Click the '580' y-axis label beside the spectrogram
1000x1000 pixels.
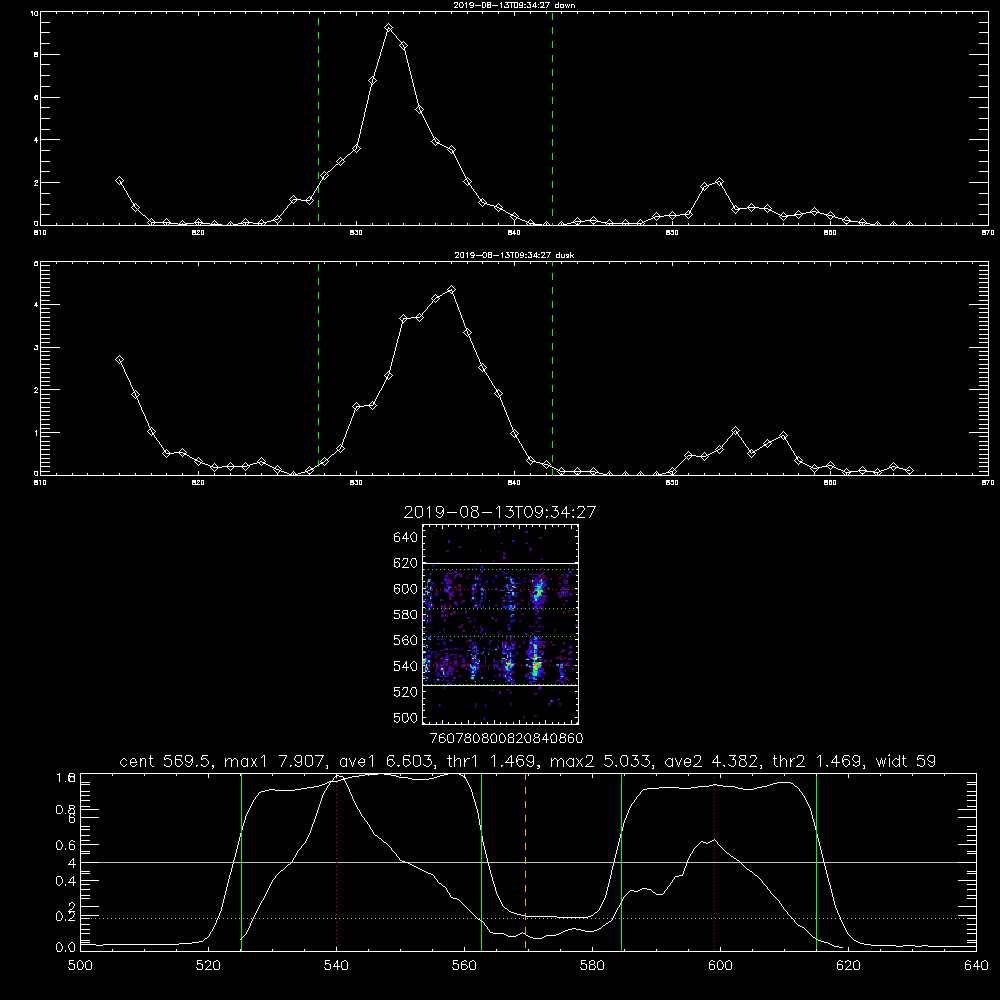point(406,615)
